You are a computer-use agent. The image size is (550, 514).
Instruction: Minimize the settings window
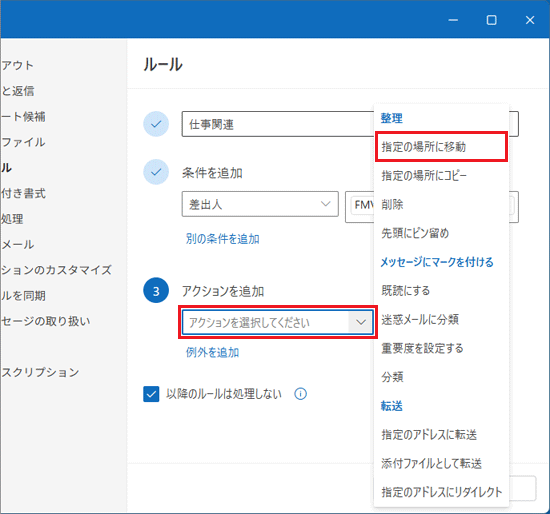[453, 20]
